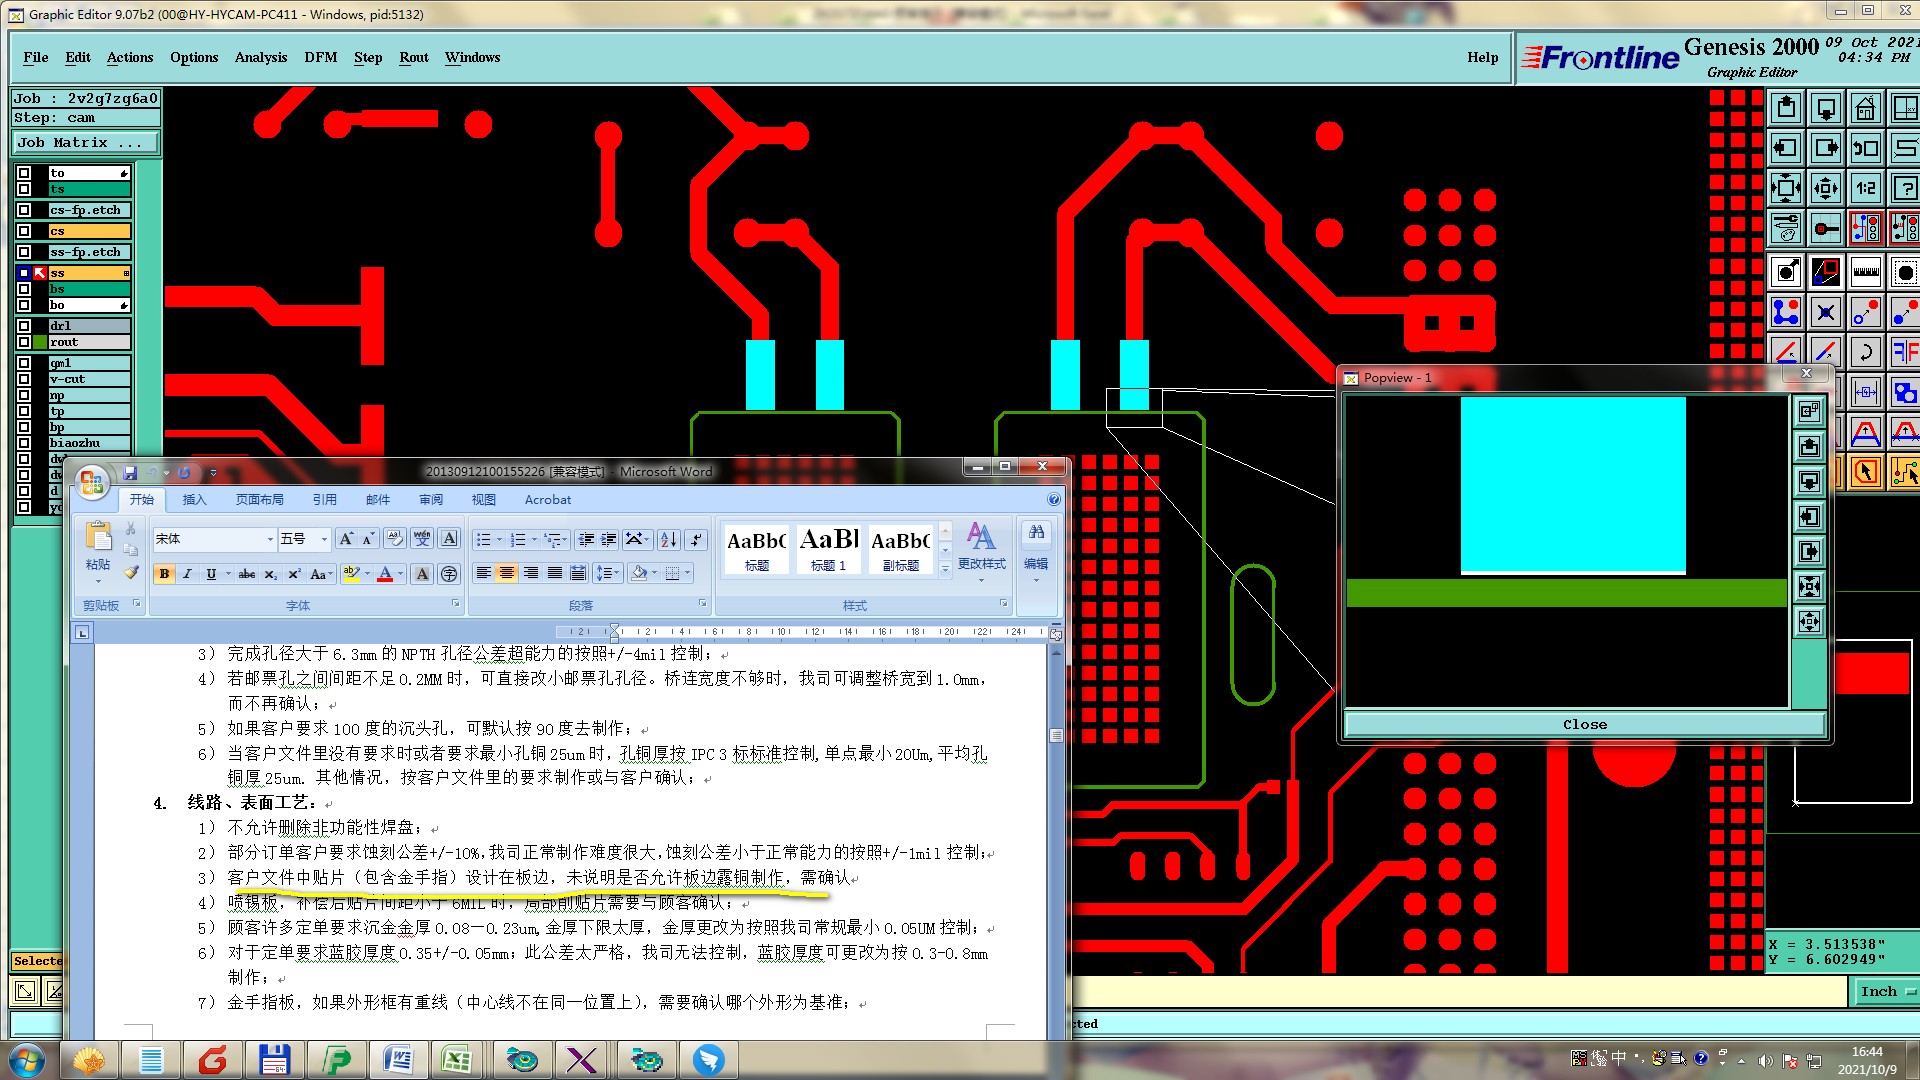Toggle the checkbox for the cs layer
Image resolution: width=1920 pixels, height=1080 pixels.
tap(24, 231)
